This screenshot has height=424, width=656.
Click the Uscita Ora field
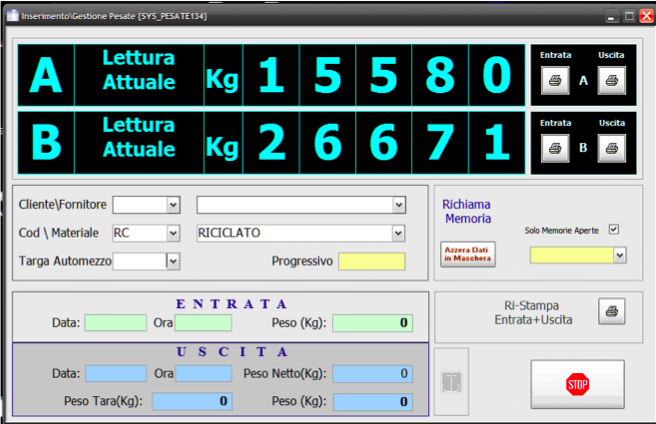[x=203, y=373]
